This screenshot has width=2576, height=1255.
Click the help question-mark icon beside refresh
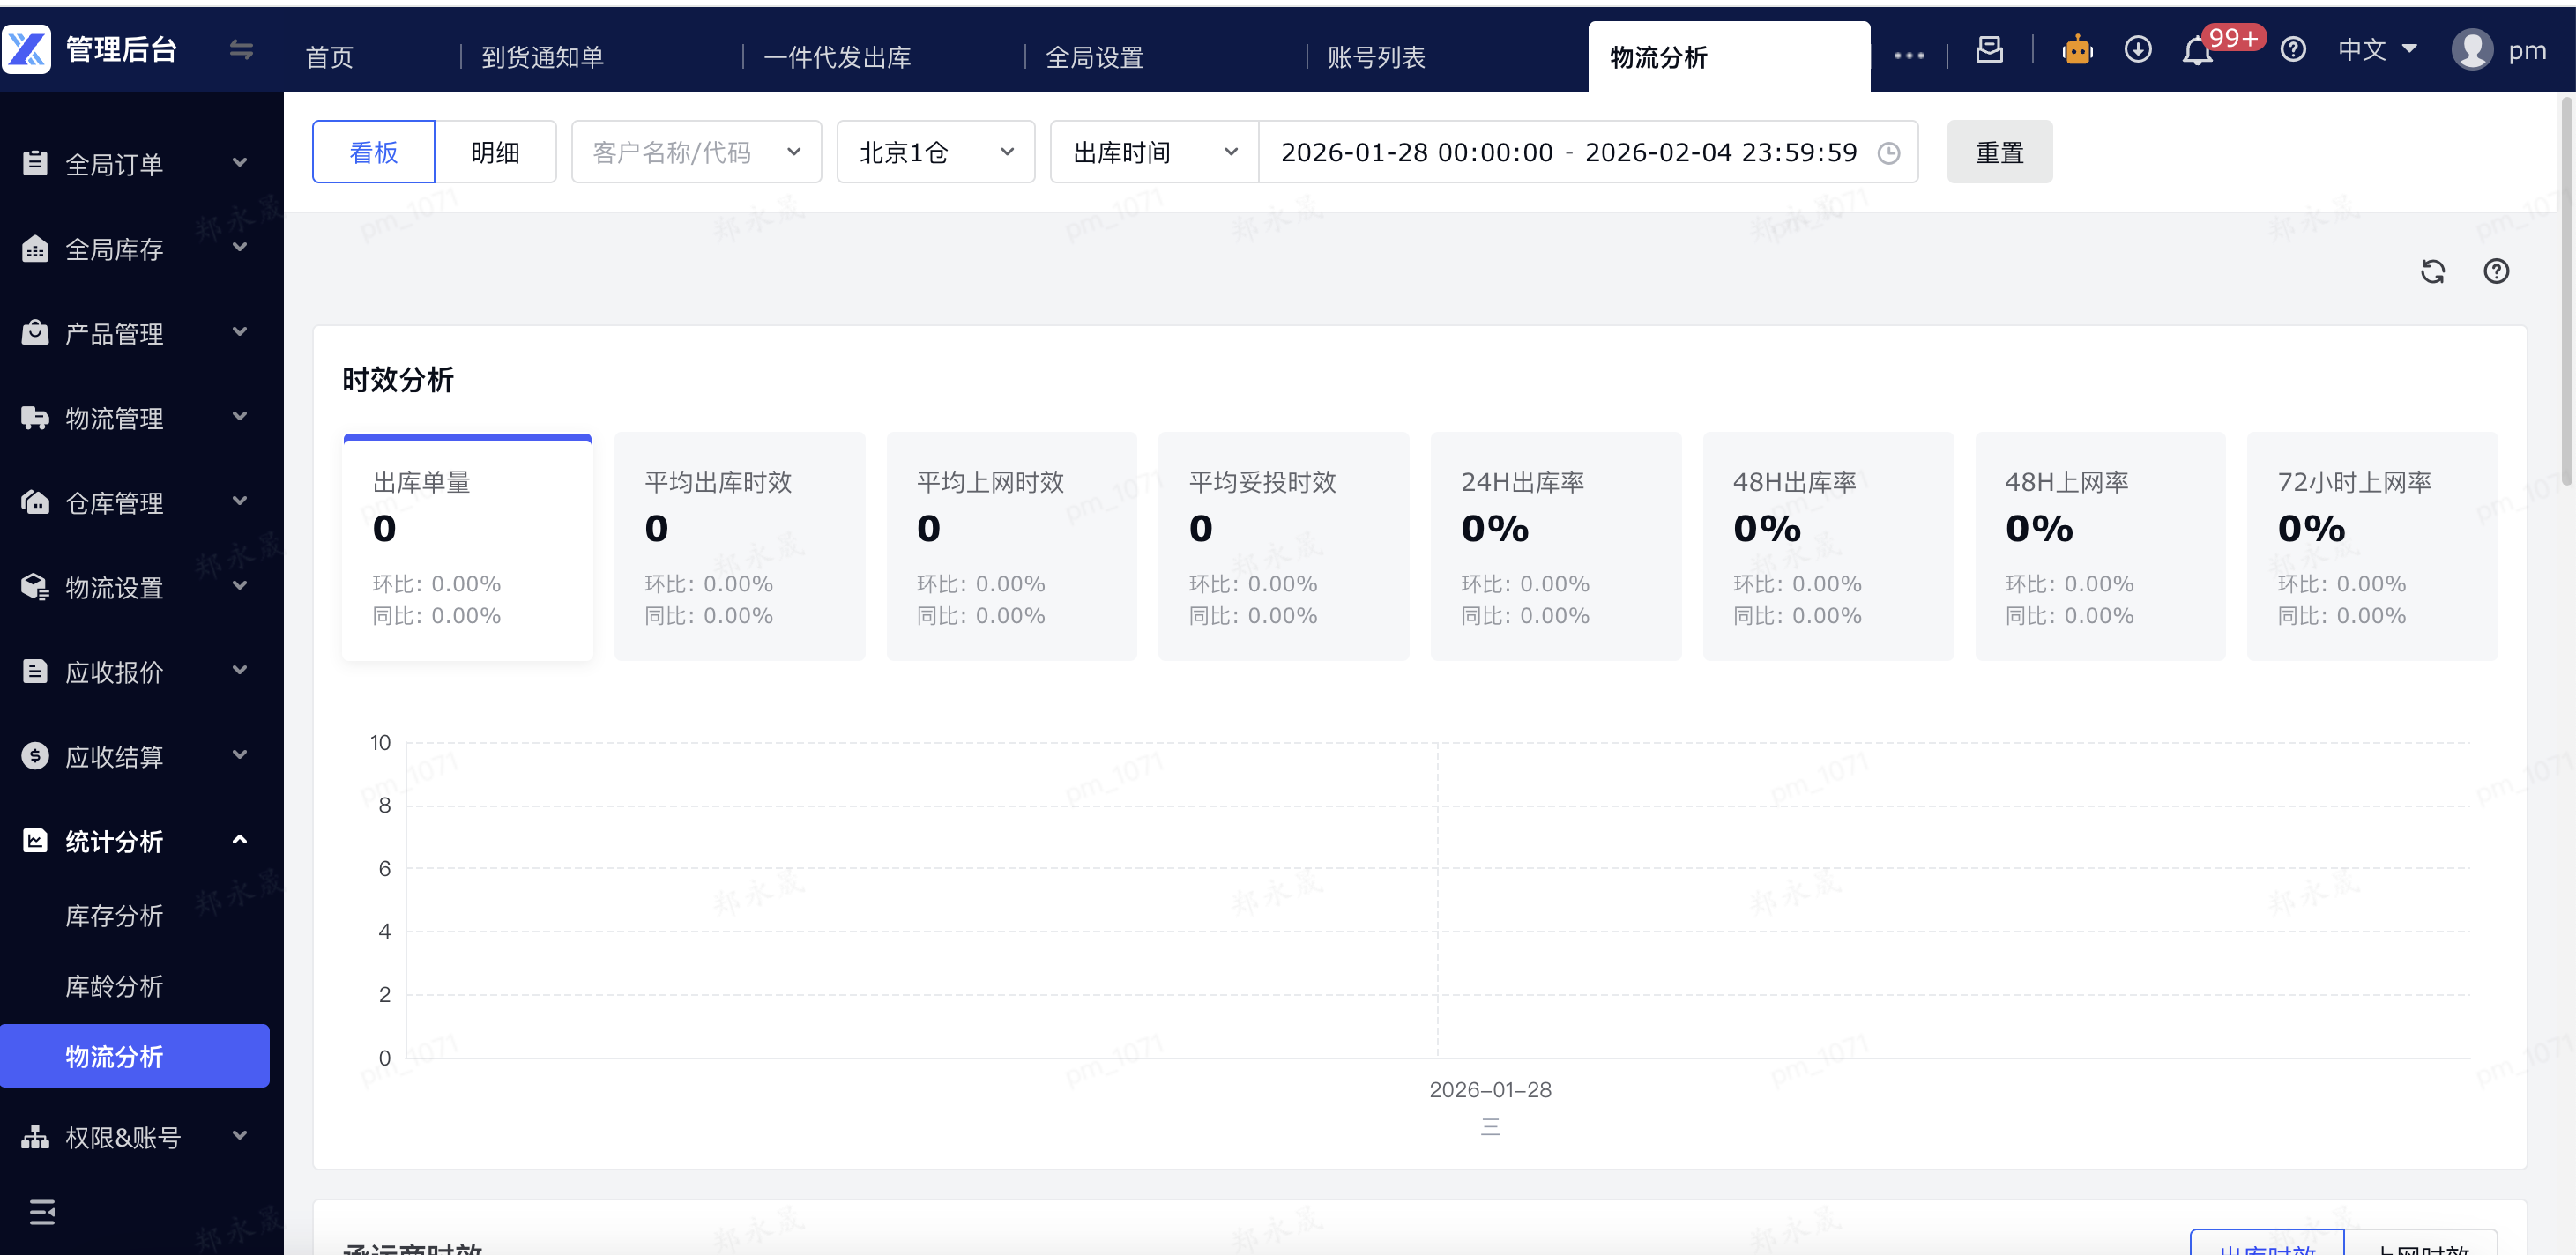point(2495,271)
